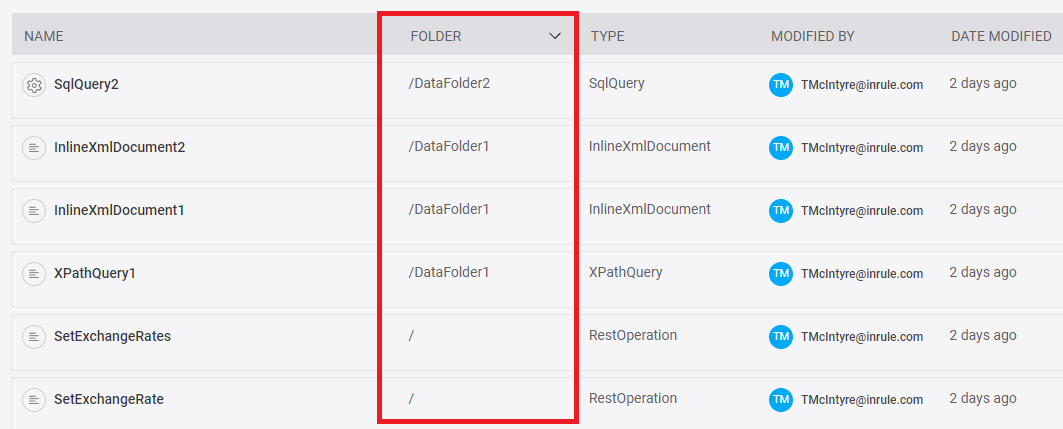Click the document icon beside InlineXmlDocument1
The width and height of the screenshot is (1063, 429).
34,211
